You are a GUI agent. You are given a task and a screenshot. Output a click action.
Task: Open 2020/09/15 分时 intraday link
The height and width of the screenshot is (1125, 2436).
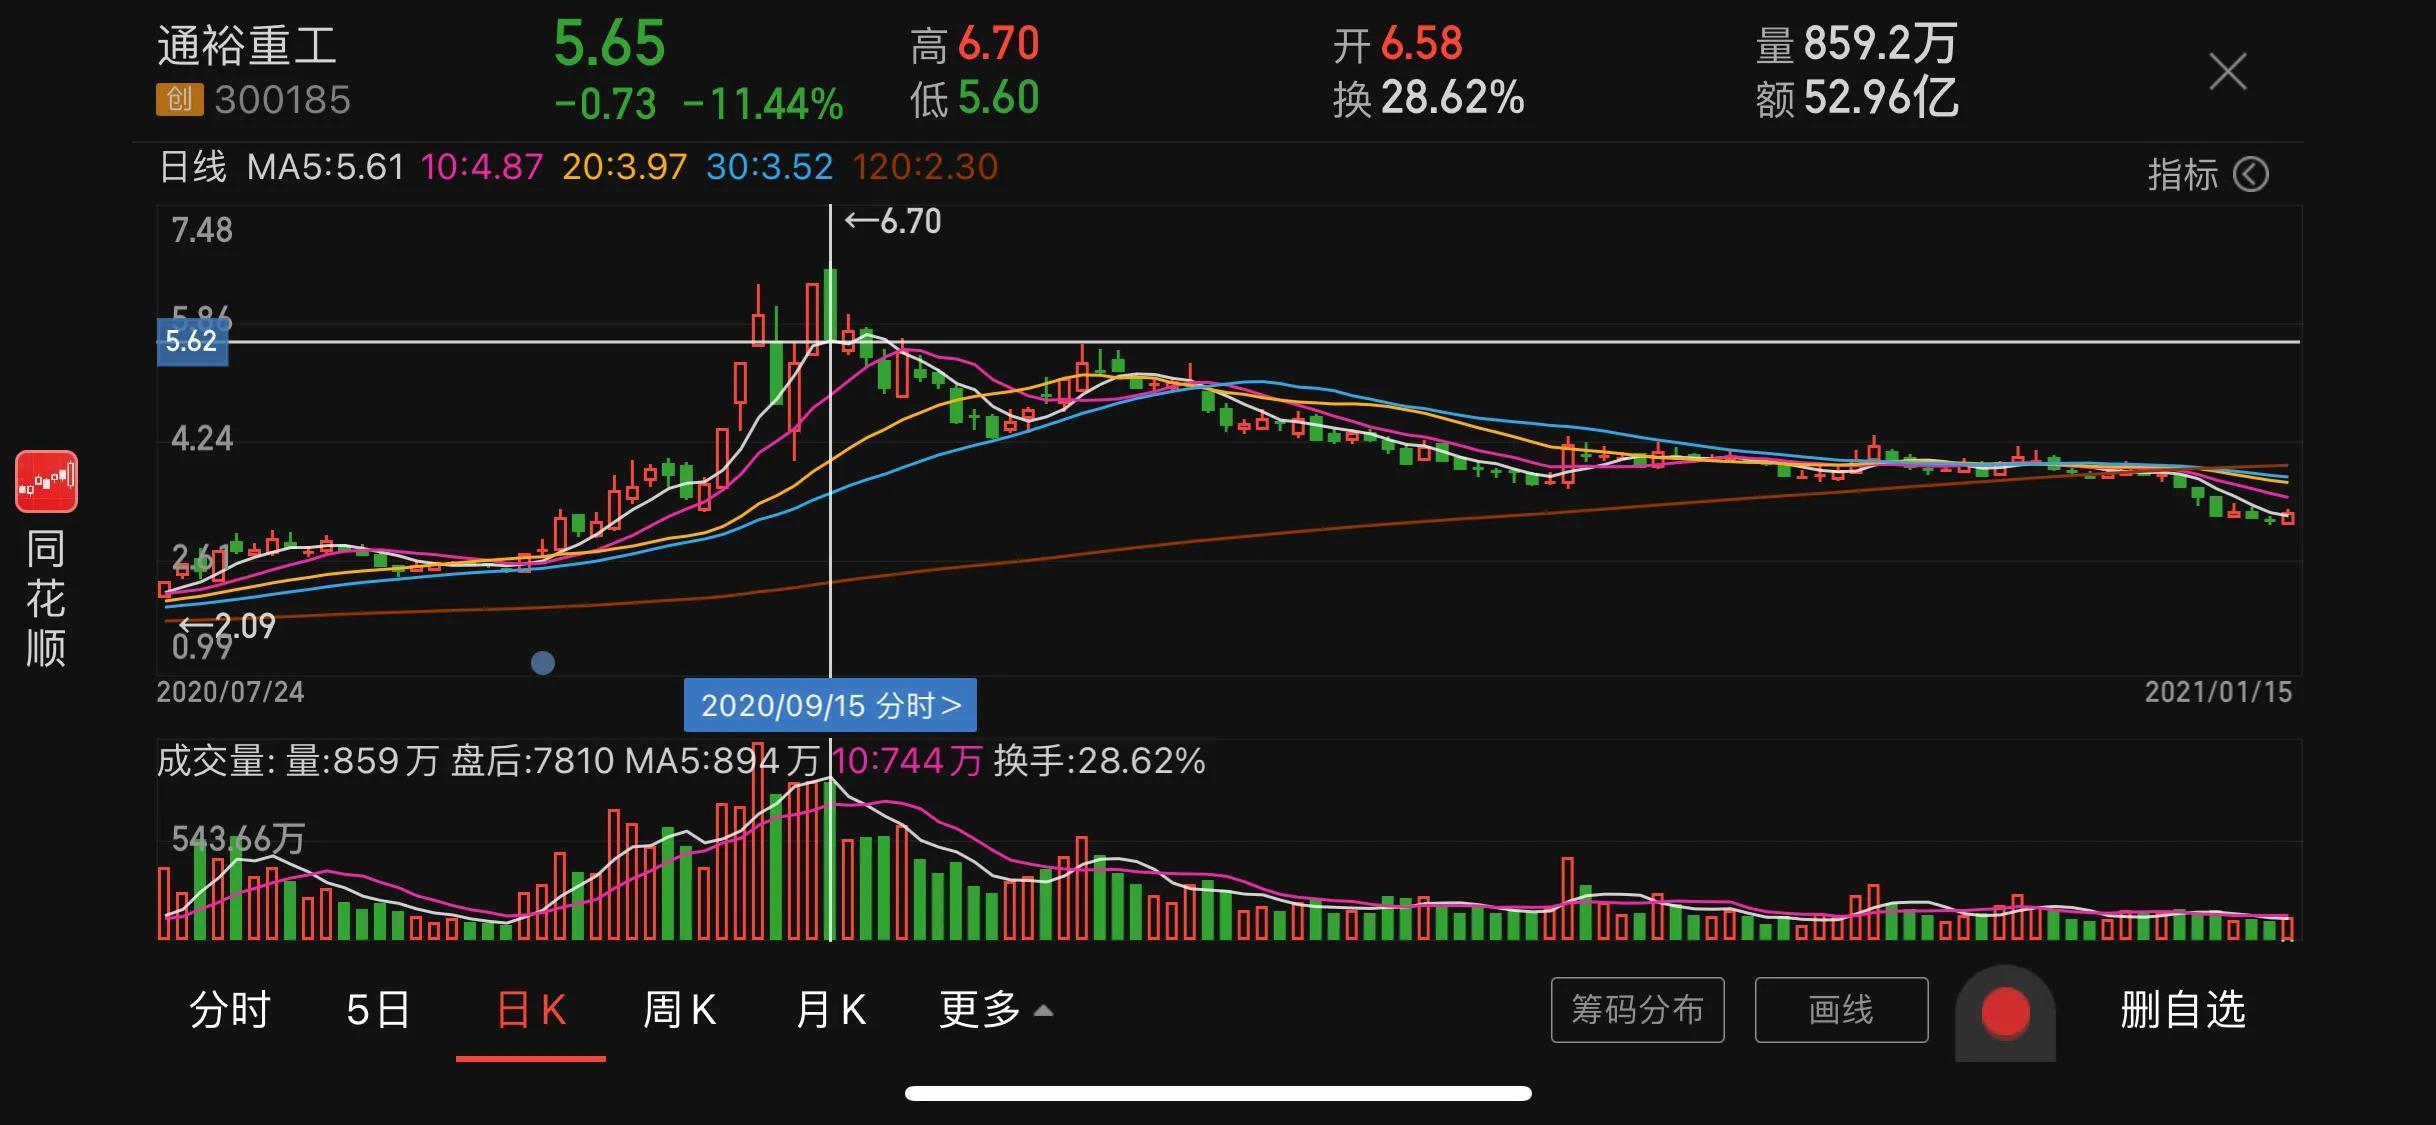pyautogui.click(x=830, y=706)
